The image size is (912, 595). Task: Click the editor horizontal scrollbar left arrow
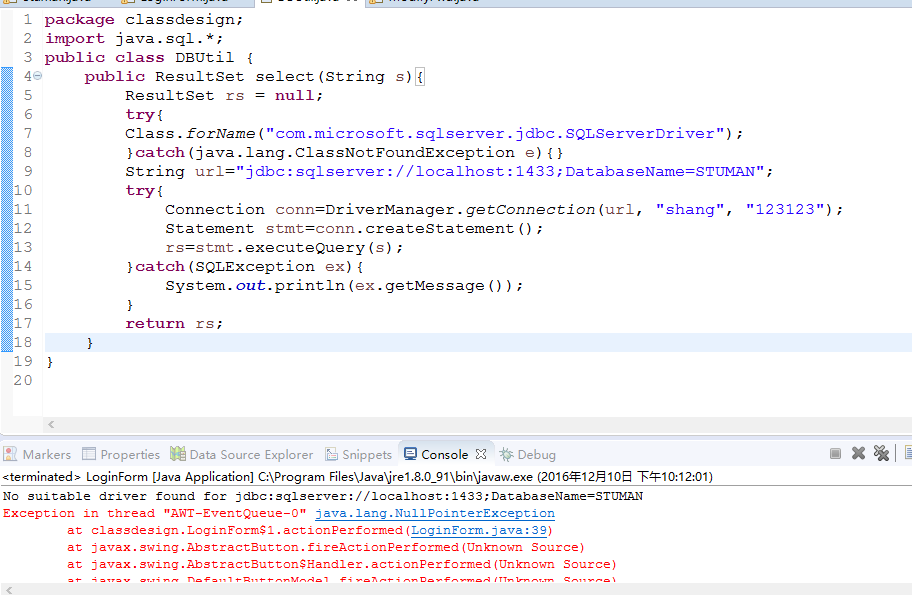pyautogui.click(x=51, y=425)
